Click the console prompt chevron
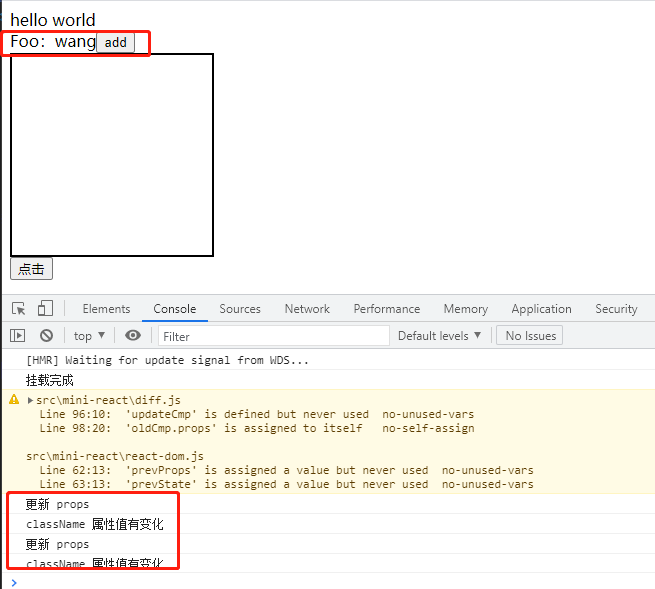655x589 pixels. pos(14,583)
